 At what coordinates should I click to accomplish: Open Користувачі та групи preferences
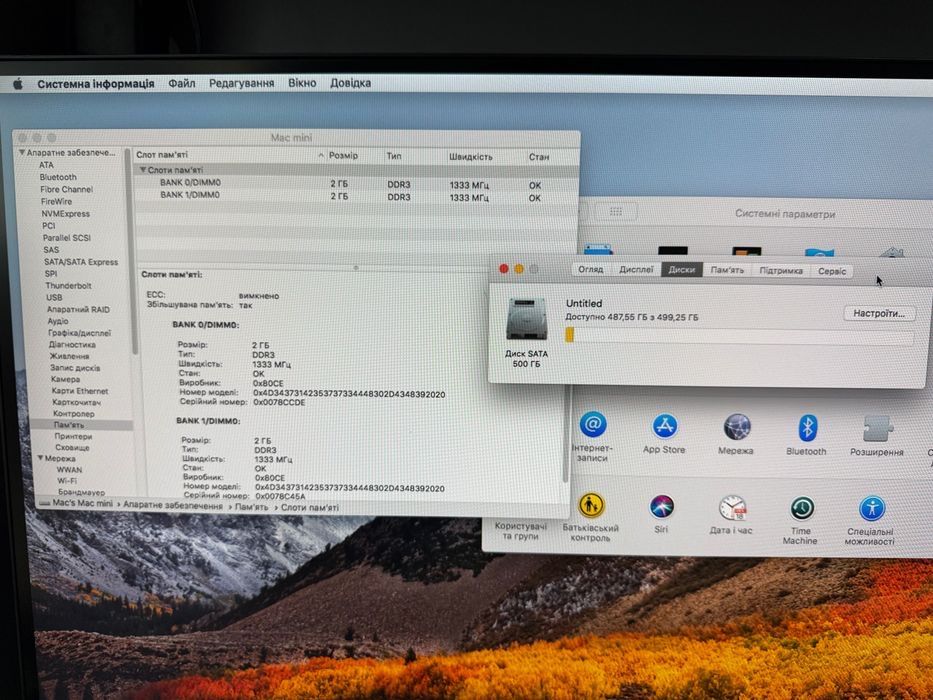pyautogui.click(x=521, y=531)
